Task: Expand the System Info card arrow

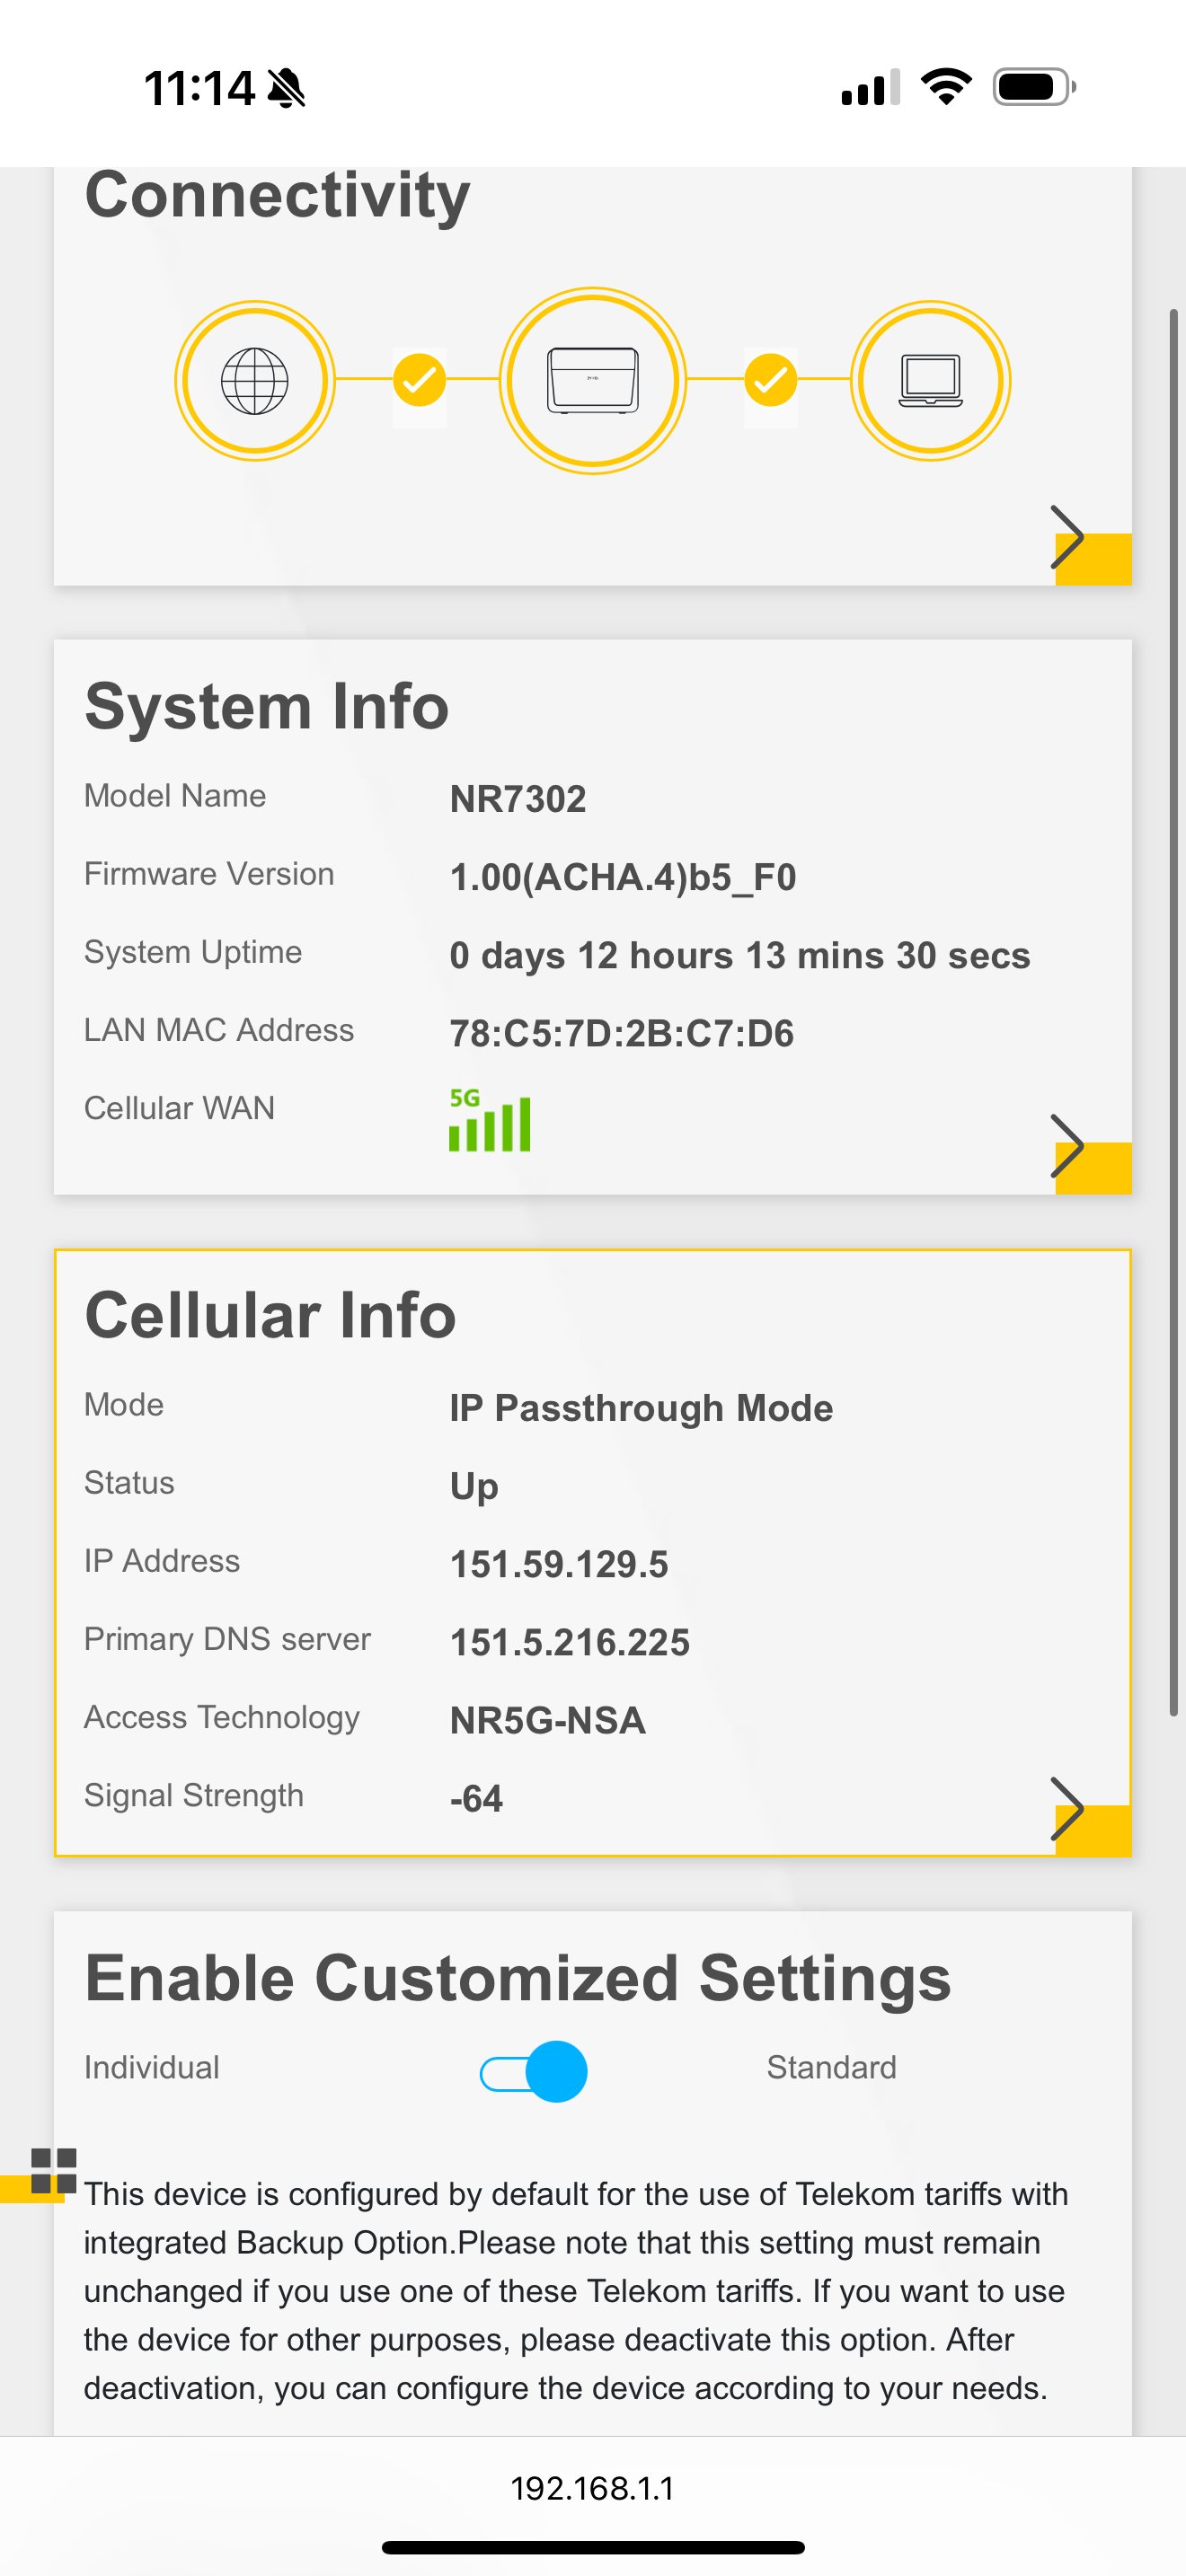Action: (x=1070, y=1146)
